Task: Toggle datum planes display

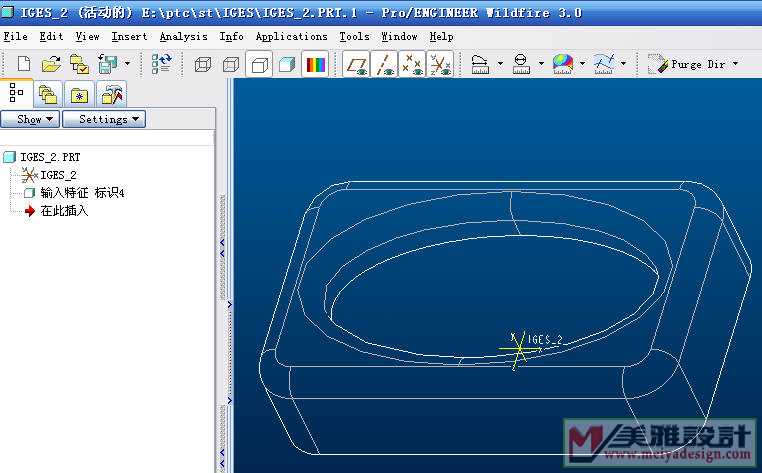Action: point(356,64)
